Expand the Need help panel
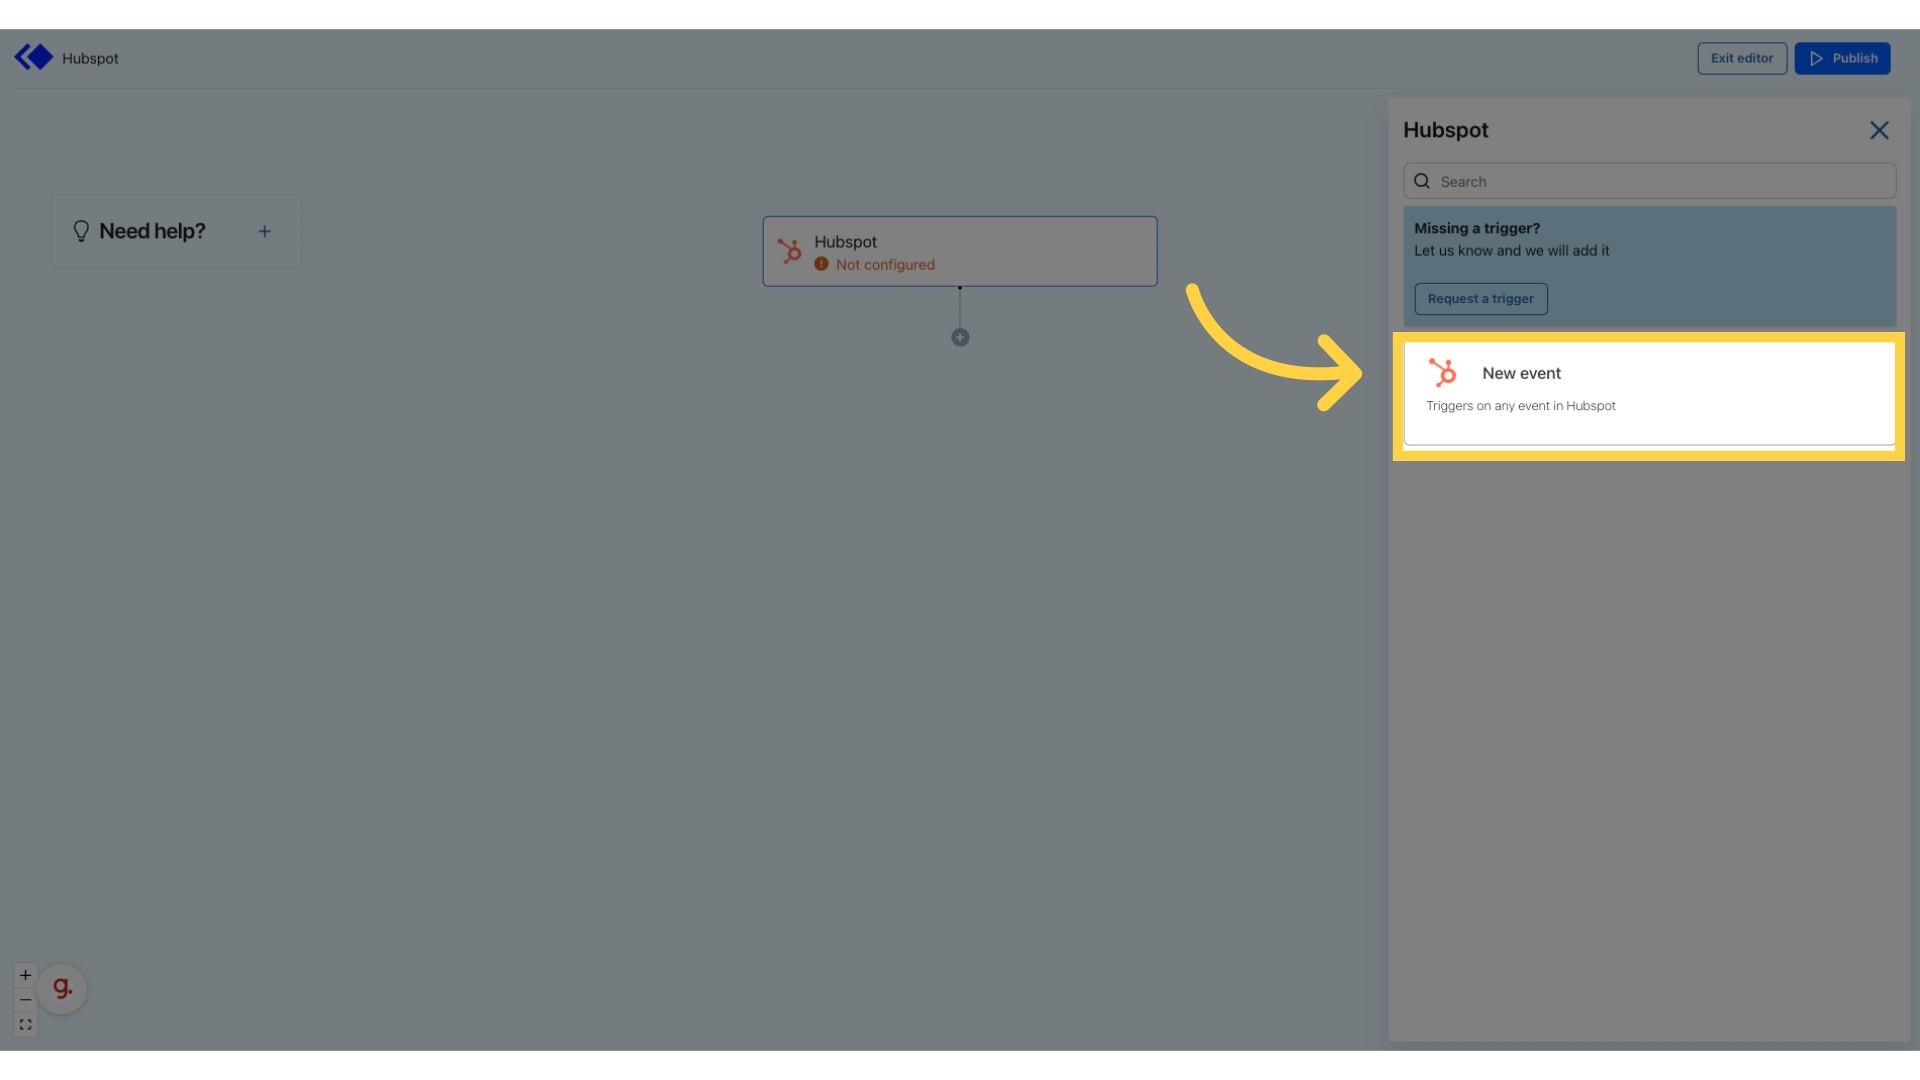This screenshot has height=1080, width=1920. 265,231
